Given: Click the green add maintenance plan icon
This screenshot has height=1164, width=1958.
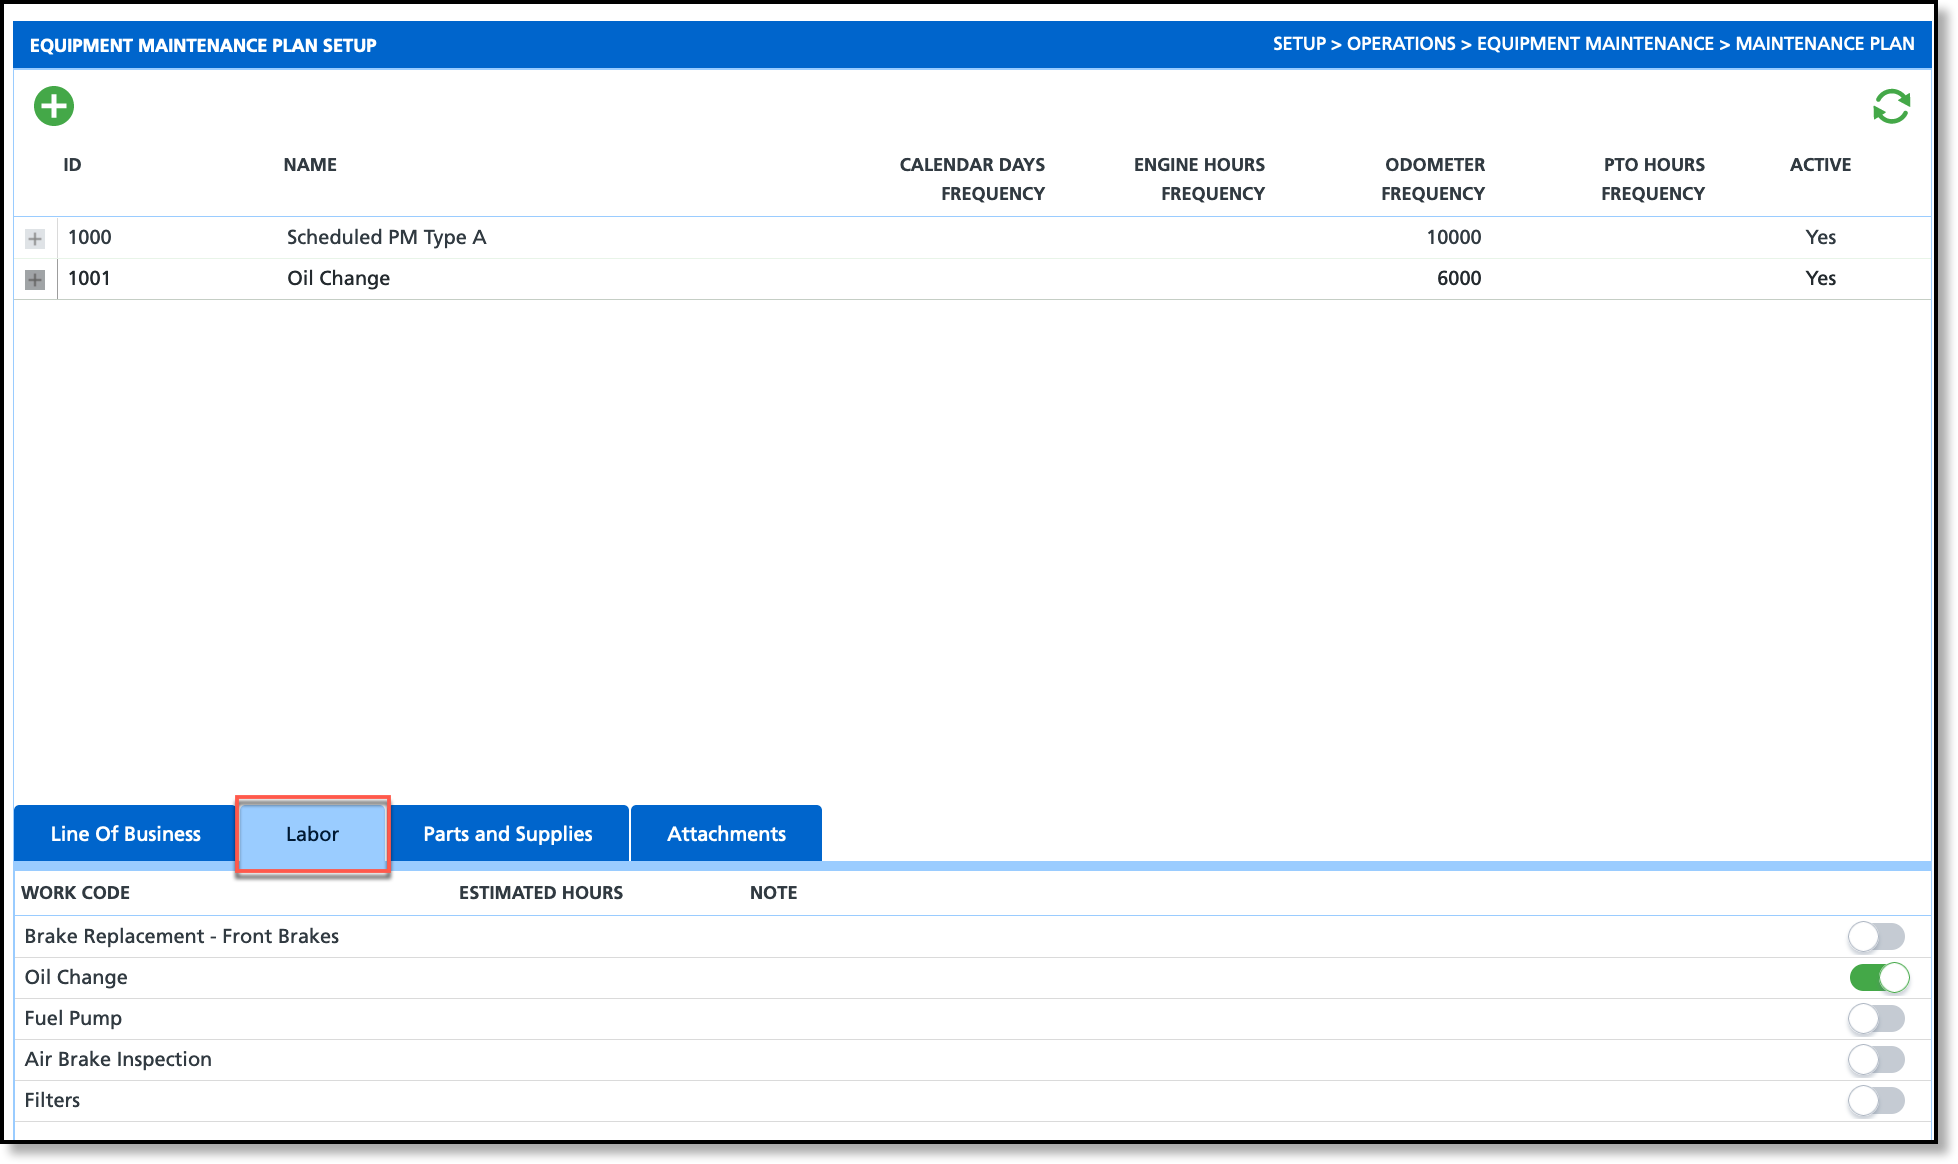Looking at the screenshot, I should [54, 106].
